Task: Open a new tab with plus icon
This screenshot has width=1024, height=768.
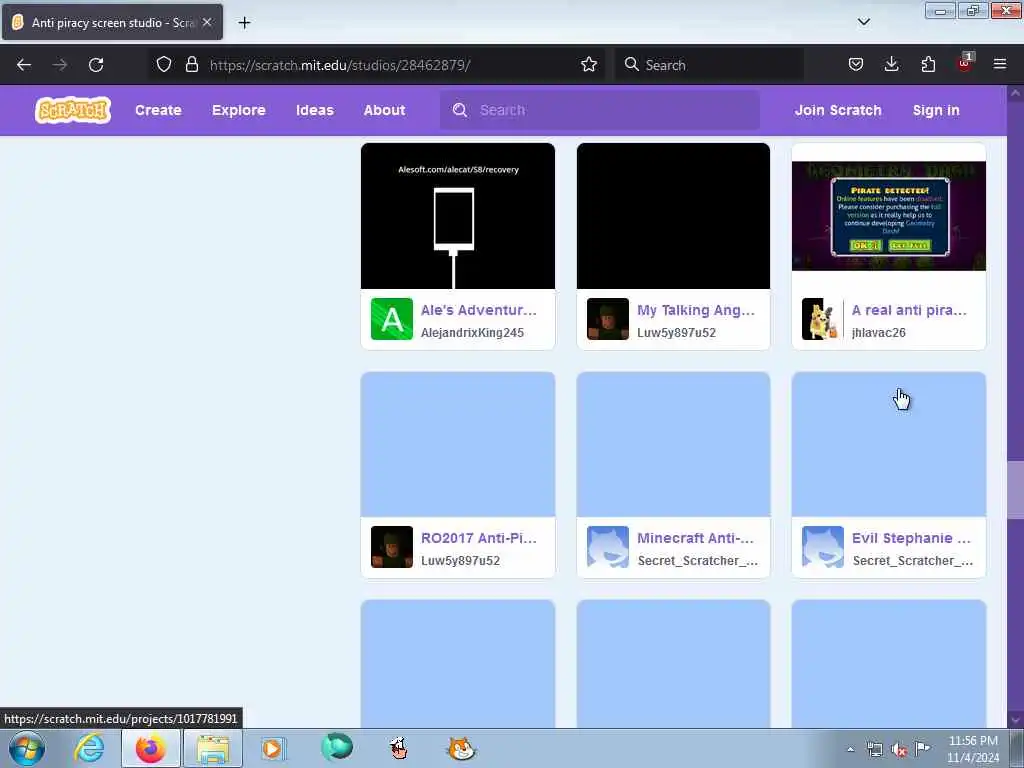Action: click(244, 22)
